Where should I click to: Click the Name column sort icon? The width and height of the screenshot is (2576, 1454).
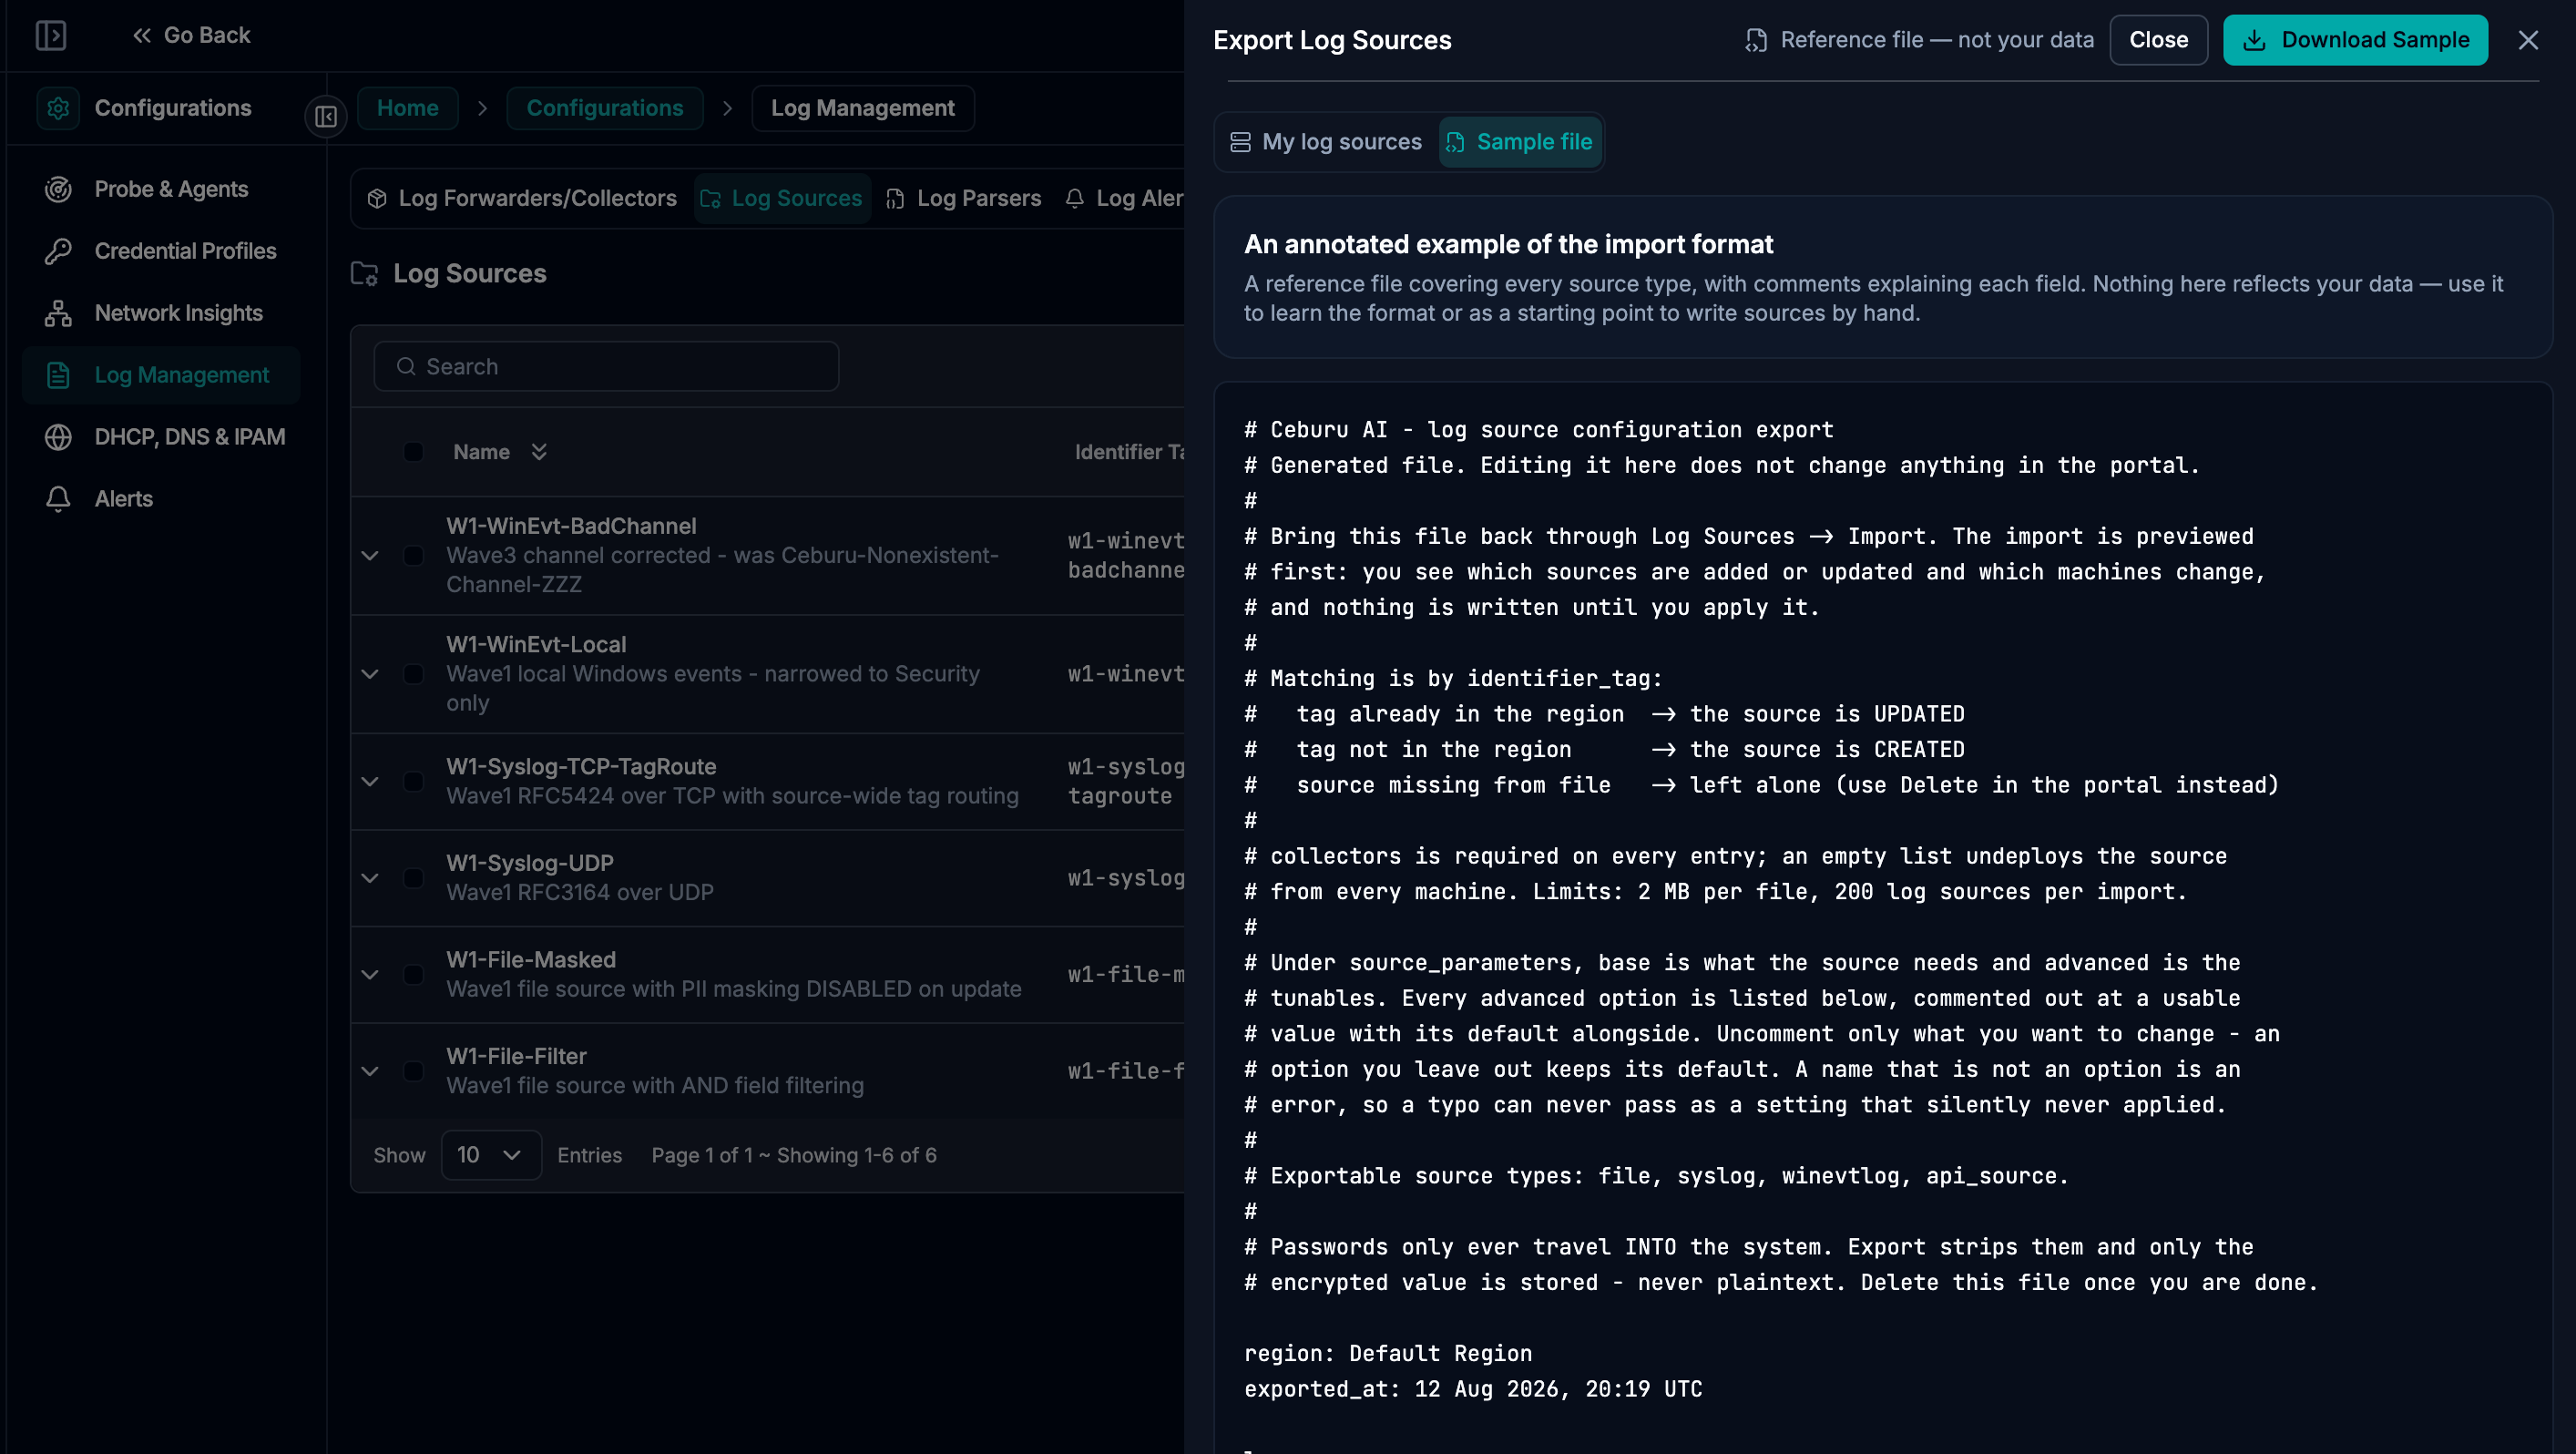pos(539,452)
